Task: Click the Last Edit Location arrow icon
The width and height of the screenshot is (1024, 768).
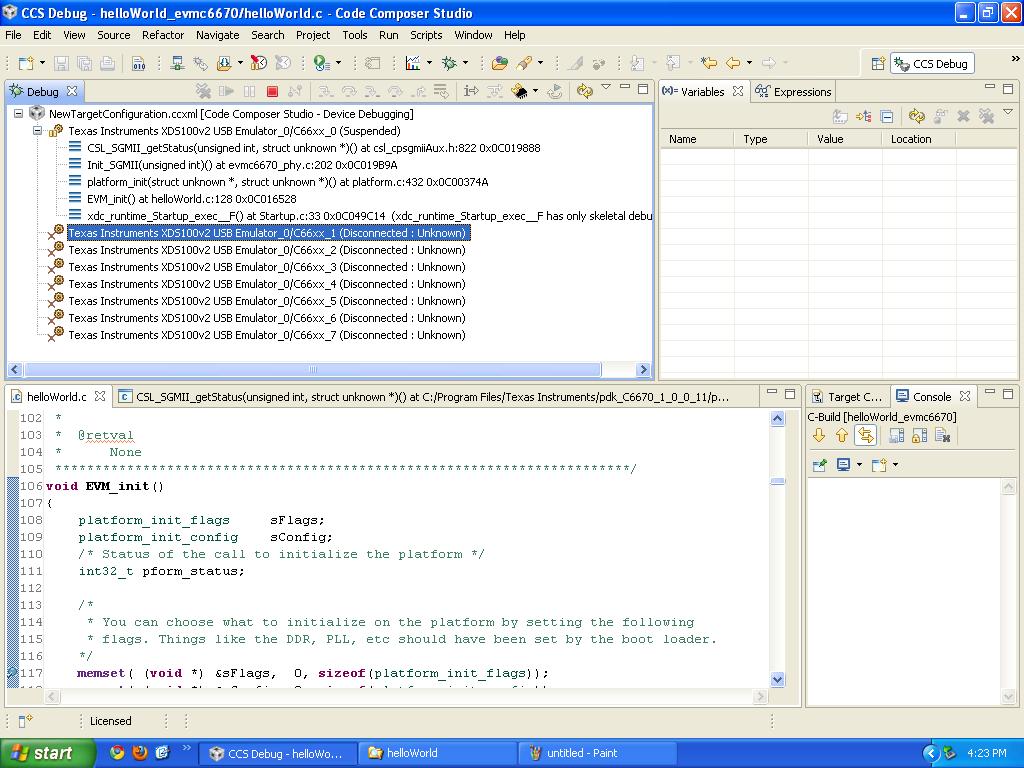Action: 709,63
